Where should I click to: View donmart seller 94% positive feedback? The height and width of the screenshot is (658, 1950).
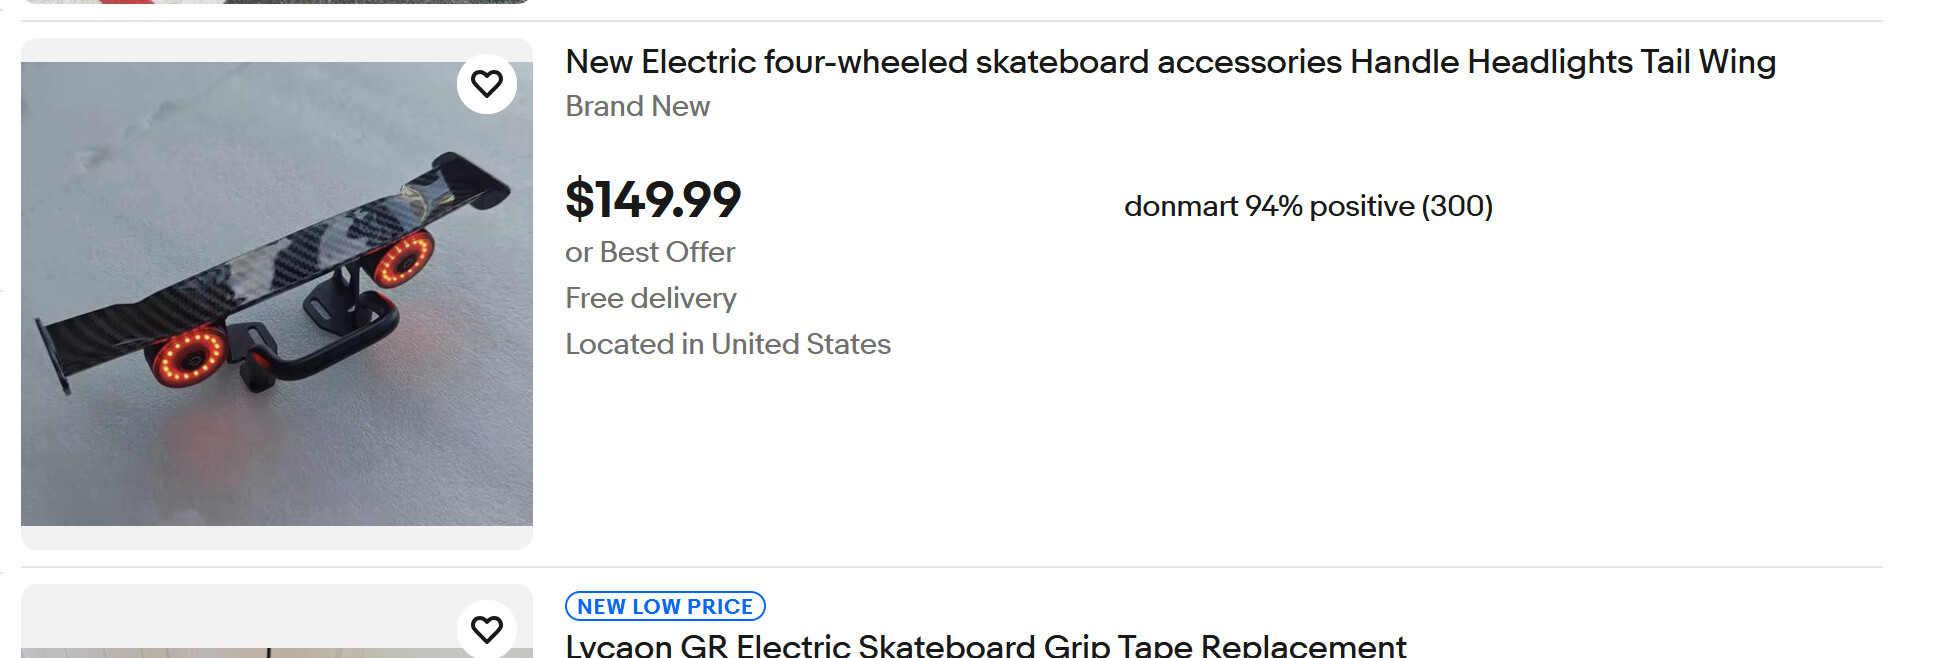1308,206
